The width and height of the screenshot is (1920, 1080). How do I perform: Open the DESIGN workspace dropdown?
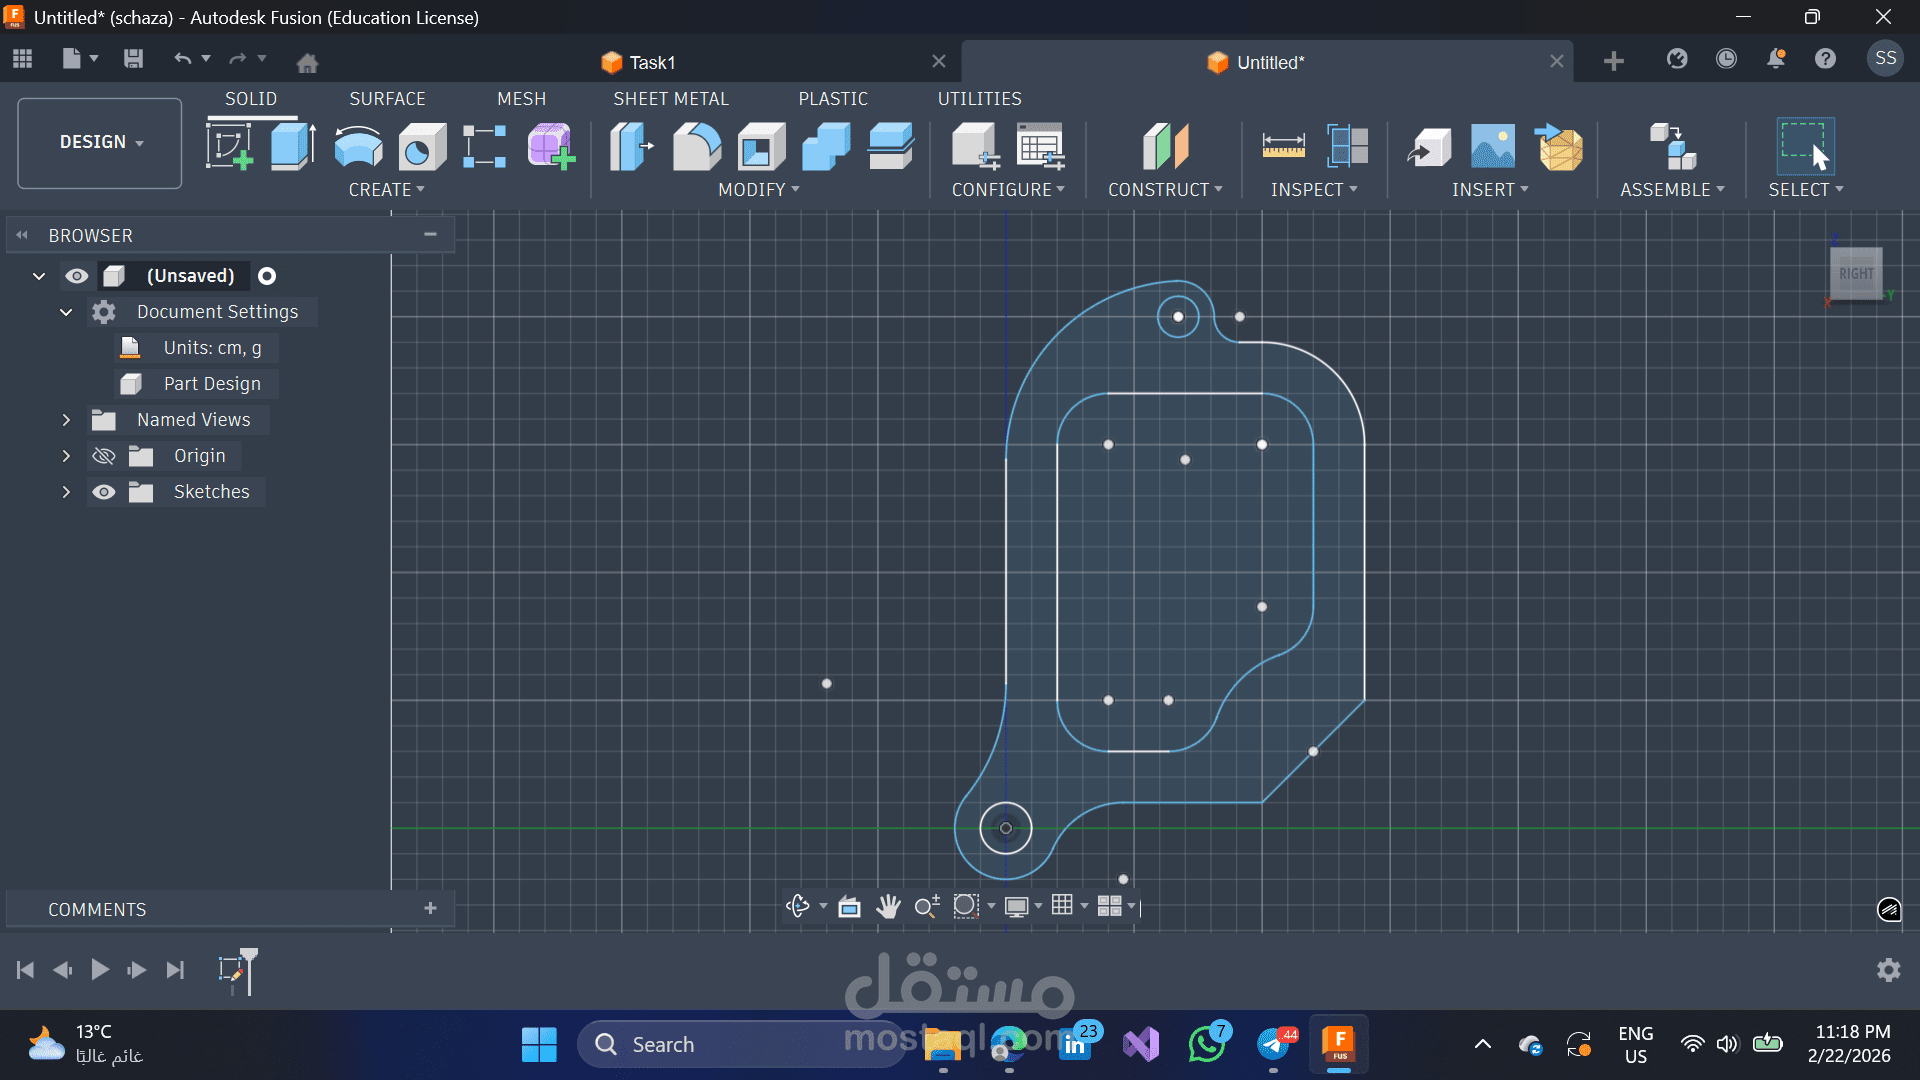coord(100,142)
